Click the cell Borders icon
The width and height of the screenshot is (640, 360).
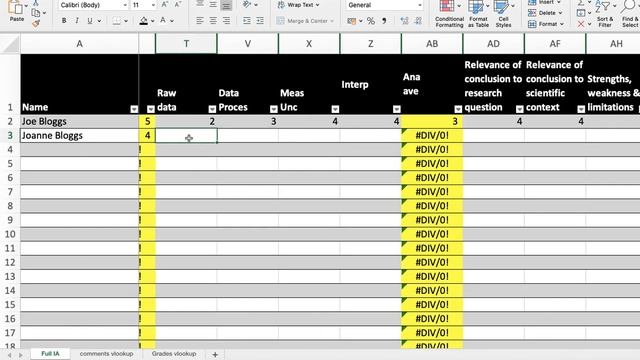(x=117, y=20)
